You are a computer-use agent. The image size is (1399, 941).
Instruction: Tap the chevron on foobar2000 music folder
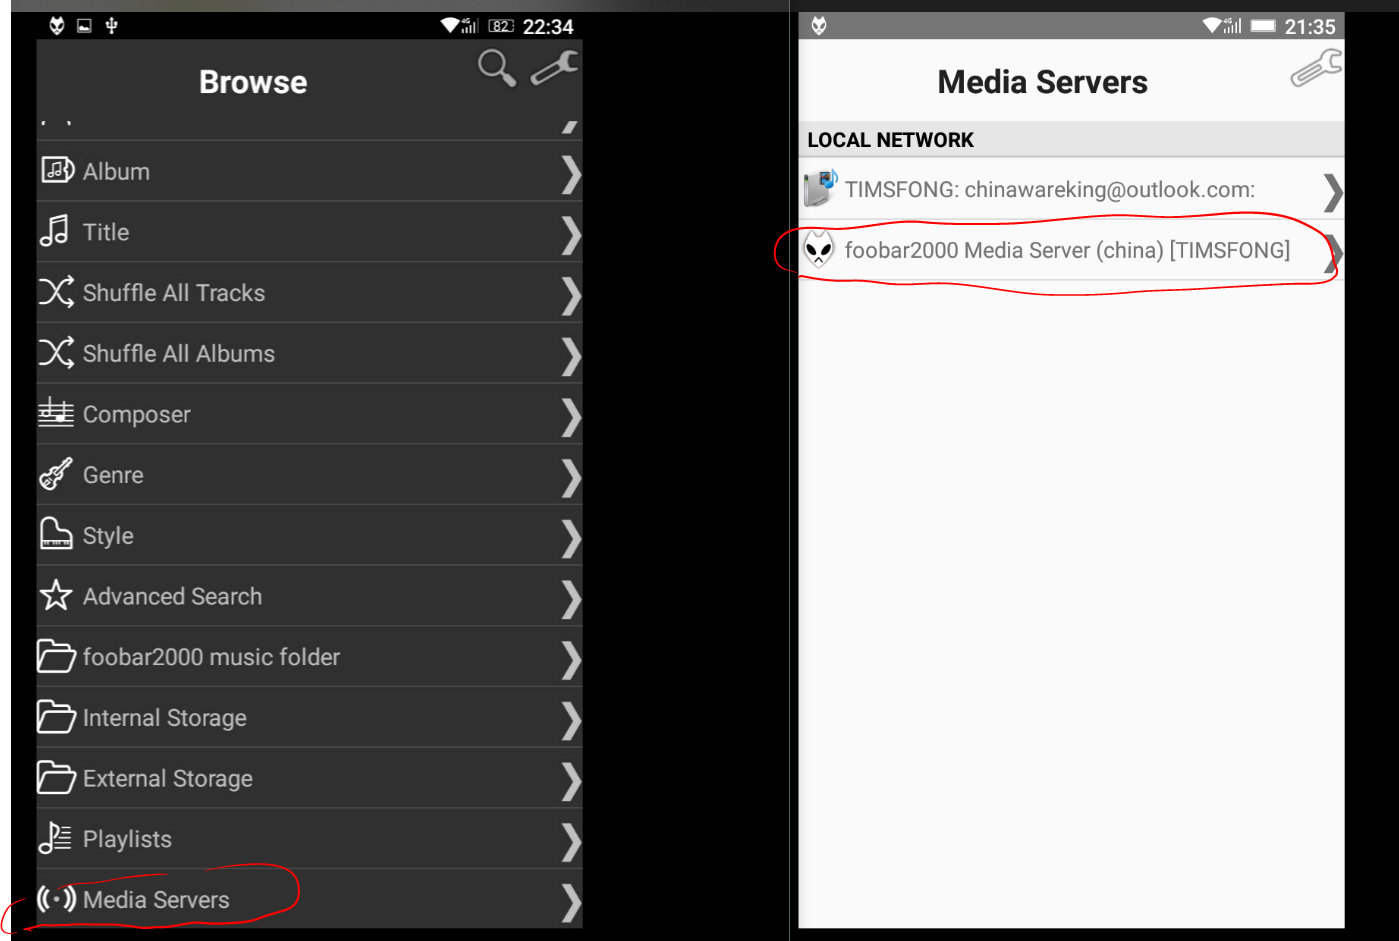[x=571, y=660]
